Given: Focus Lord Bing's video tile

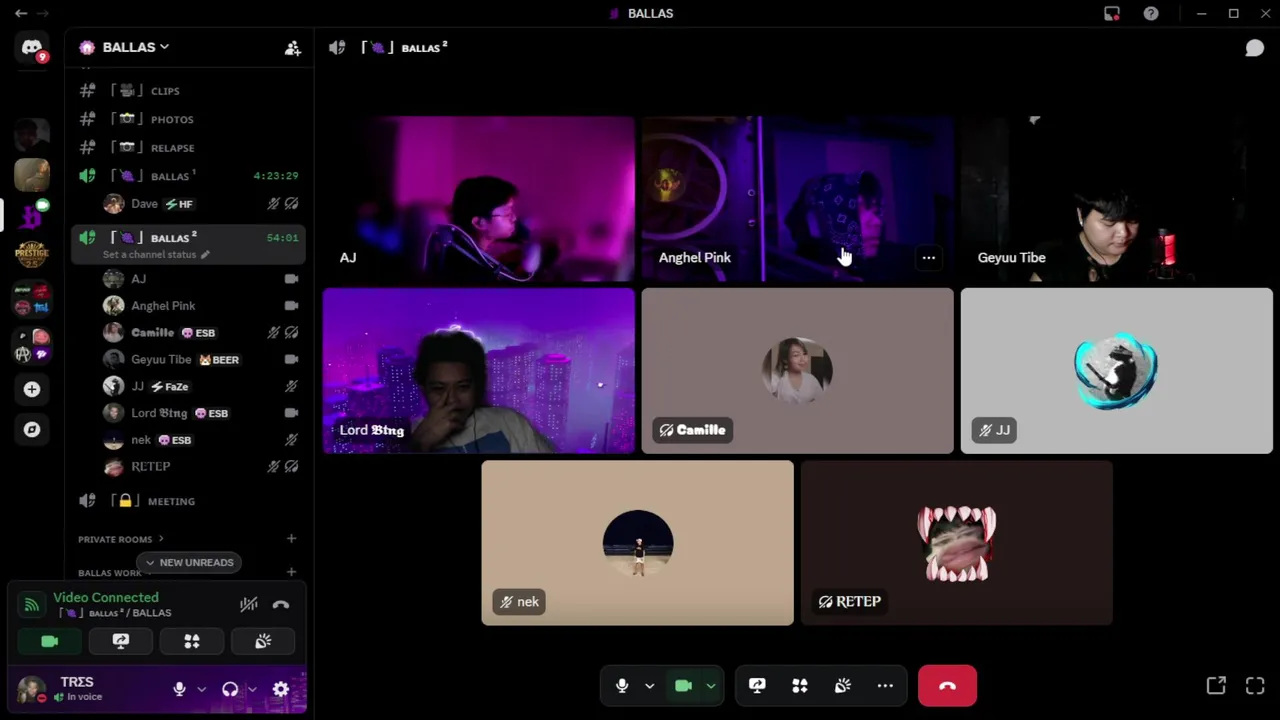Looking at the screenshot, I should click(478, 371).
